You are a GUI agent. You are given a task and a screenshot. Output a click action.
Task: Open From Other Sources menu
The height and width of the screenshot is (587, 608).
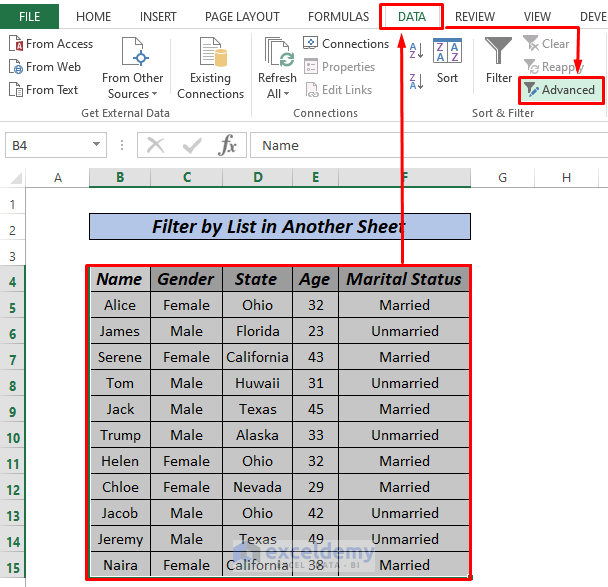[x=132, y=69]
